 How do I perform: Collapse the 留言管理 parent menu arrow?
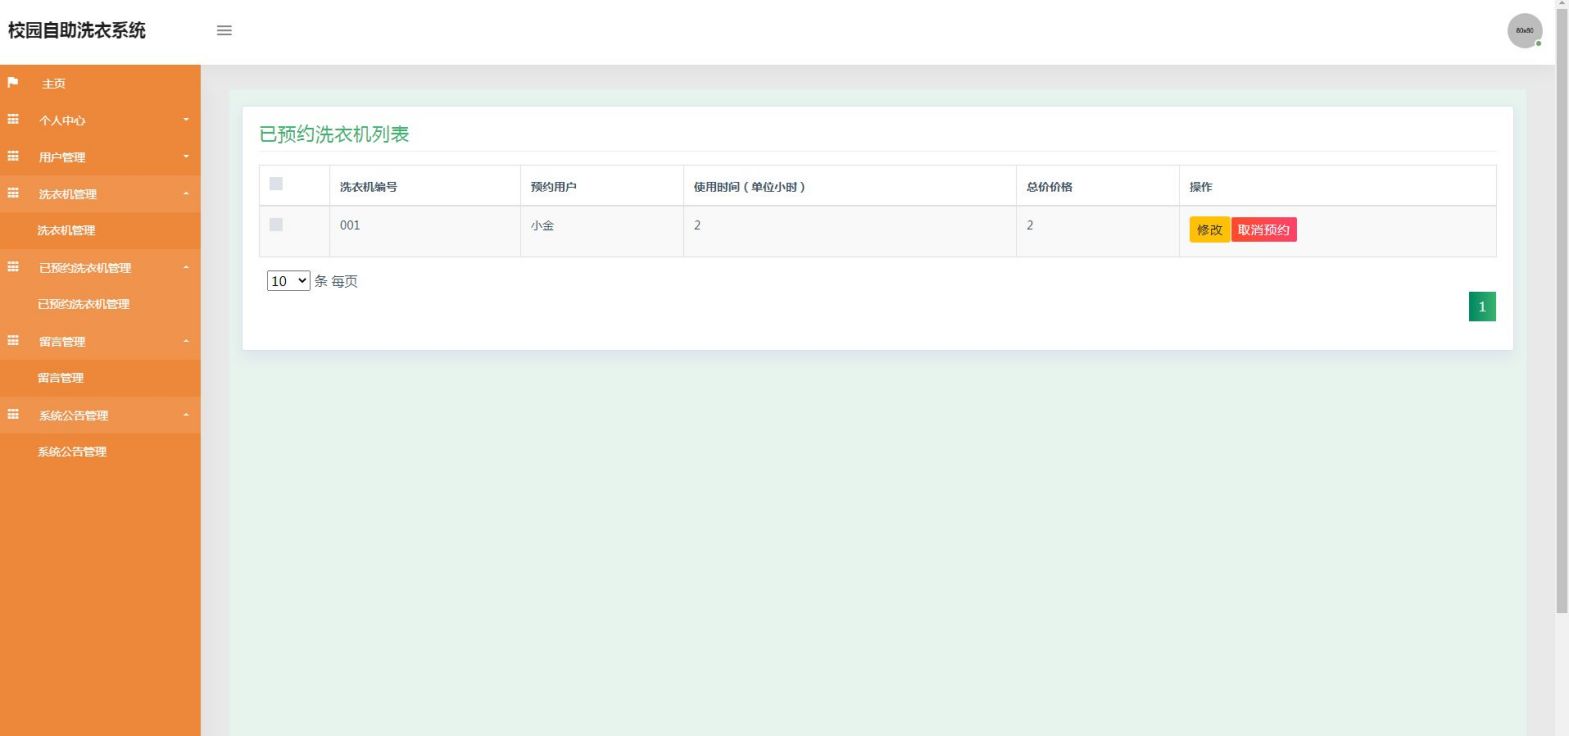[x=186, y=342]
